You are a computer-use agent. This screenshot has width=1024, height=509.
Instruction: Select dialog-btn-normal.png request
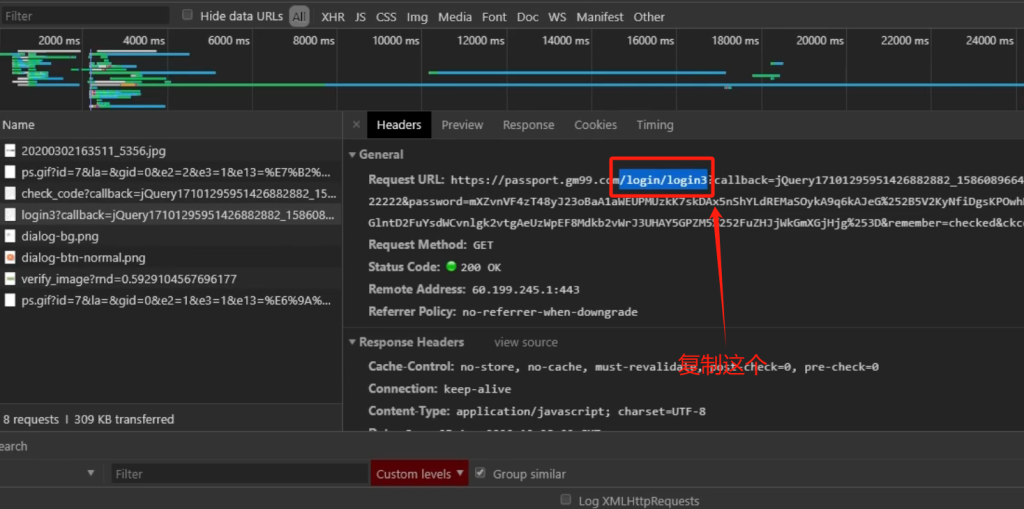point(171,257)
